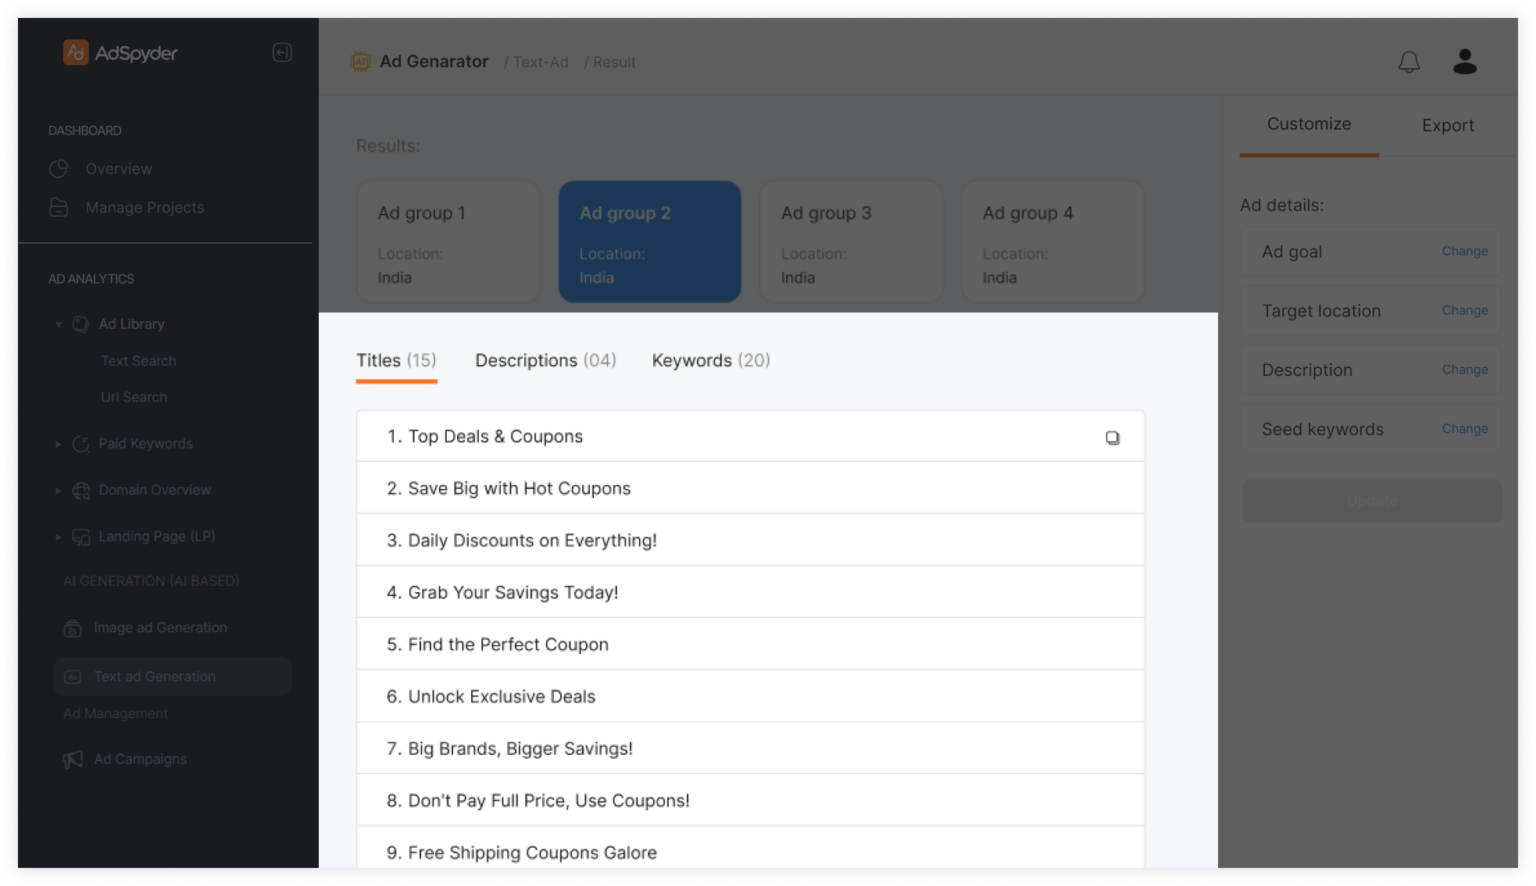Open Overview via its pie chart icon

tap(59, 169)
